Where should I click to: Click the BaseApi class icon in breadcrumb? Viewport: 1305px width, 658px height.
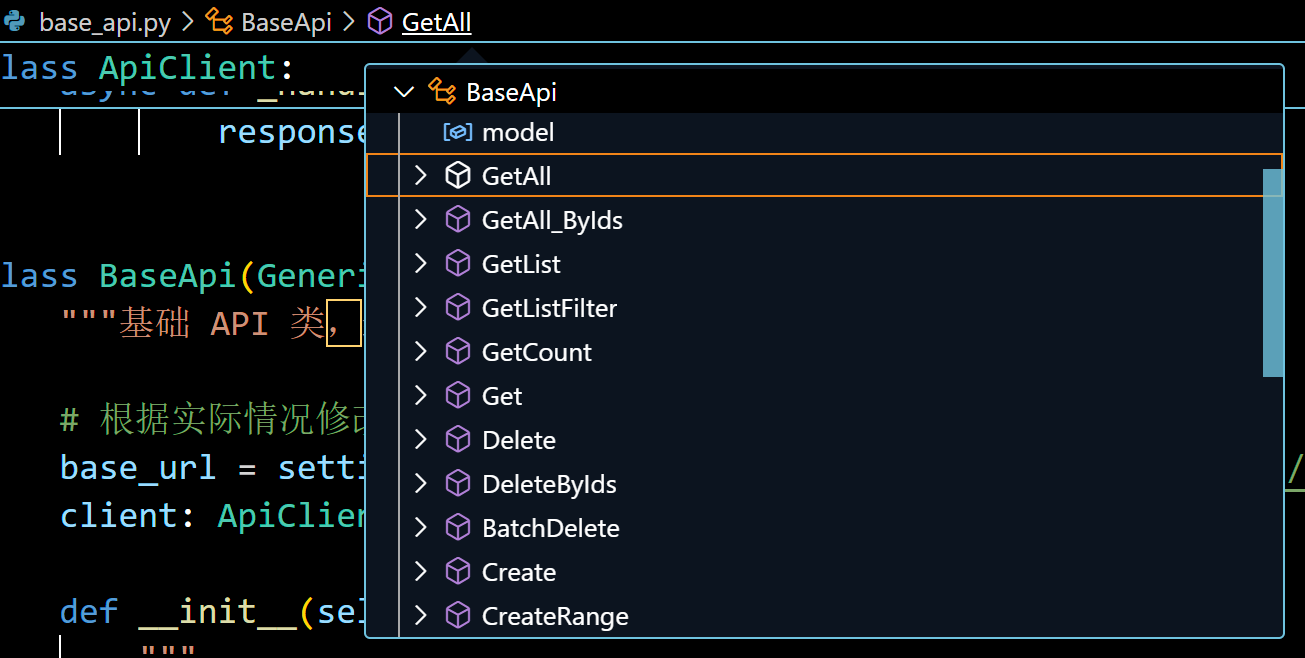pyautogui.click(x=219, y=22)
